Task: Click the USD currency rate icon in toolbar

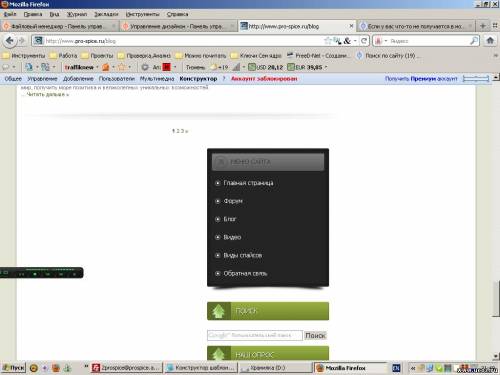Action: tap(252, 67)
